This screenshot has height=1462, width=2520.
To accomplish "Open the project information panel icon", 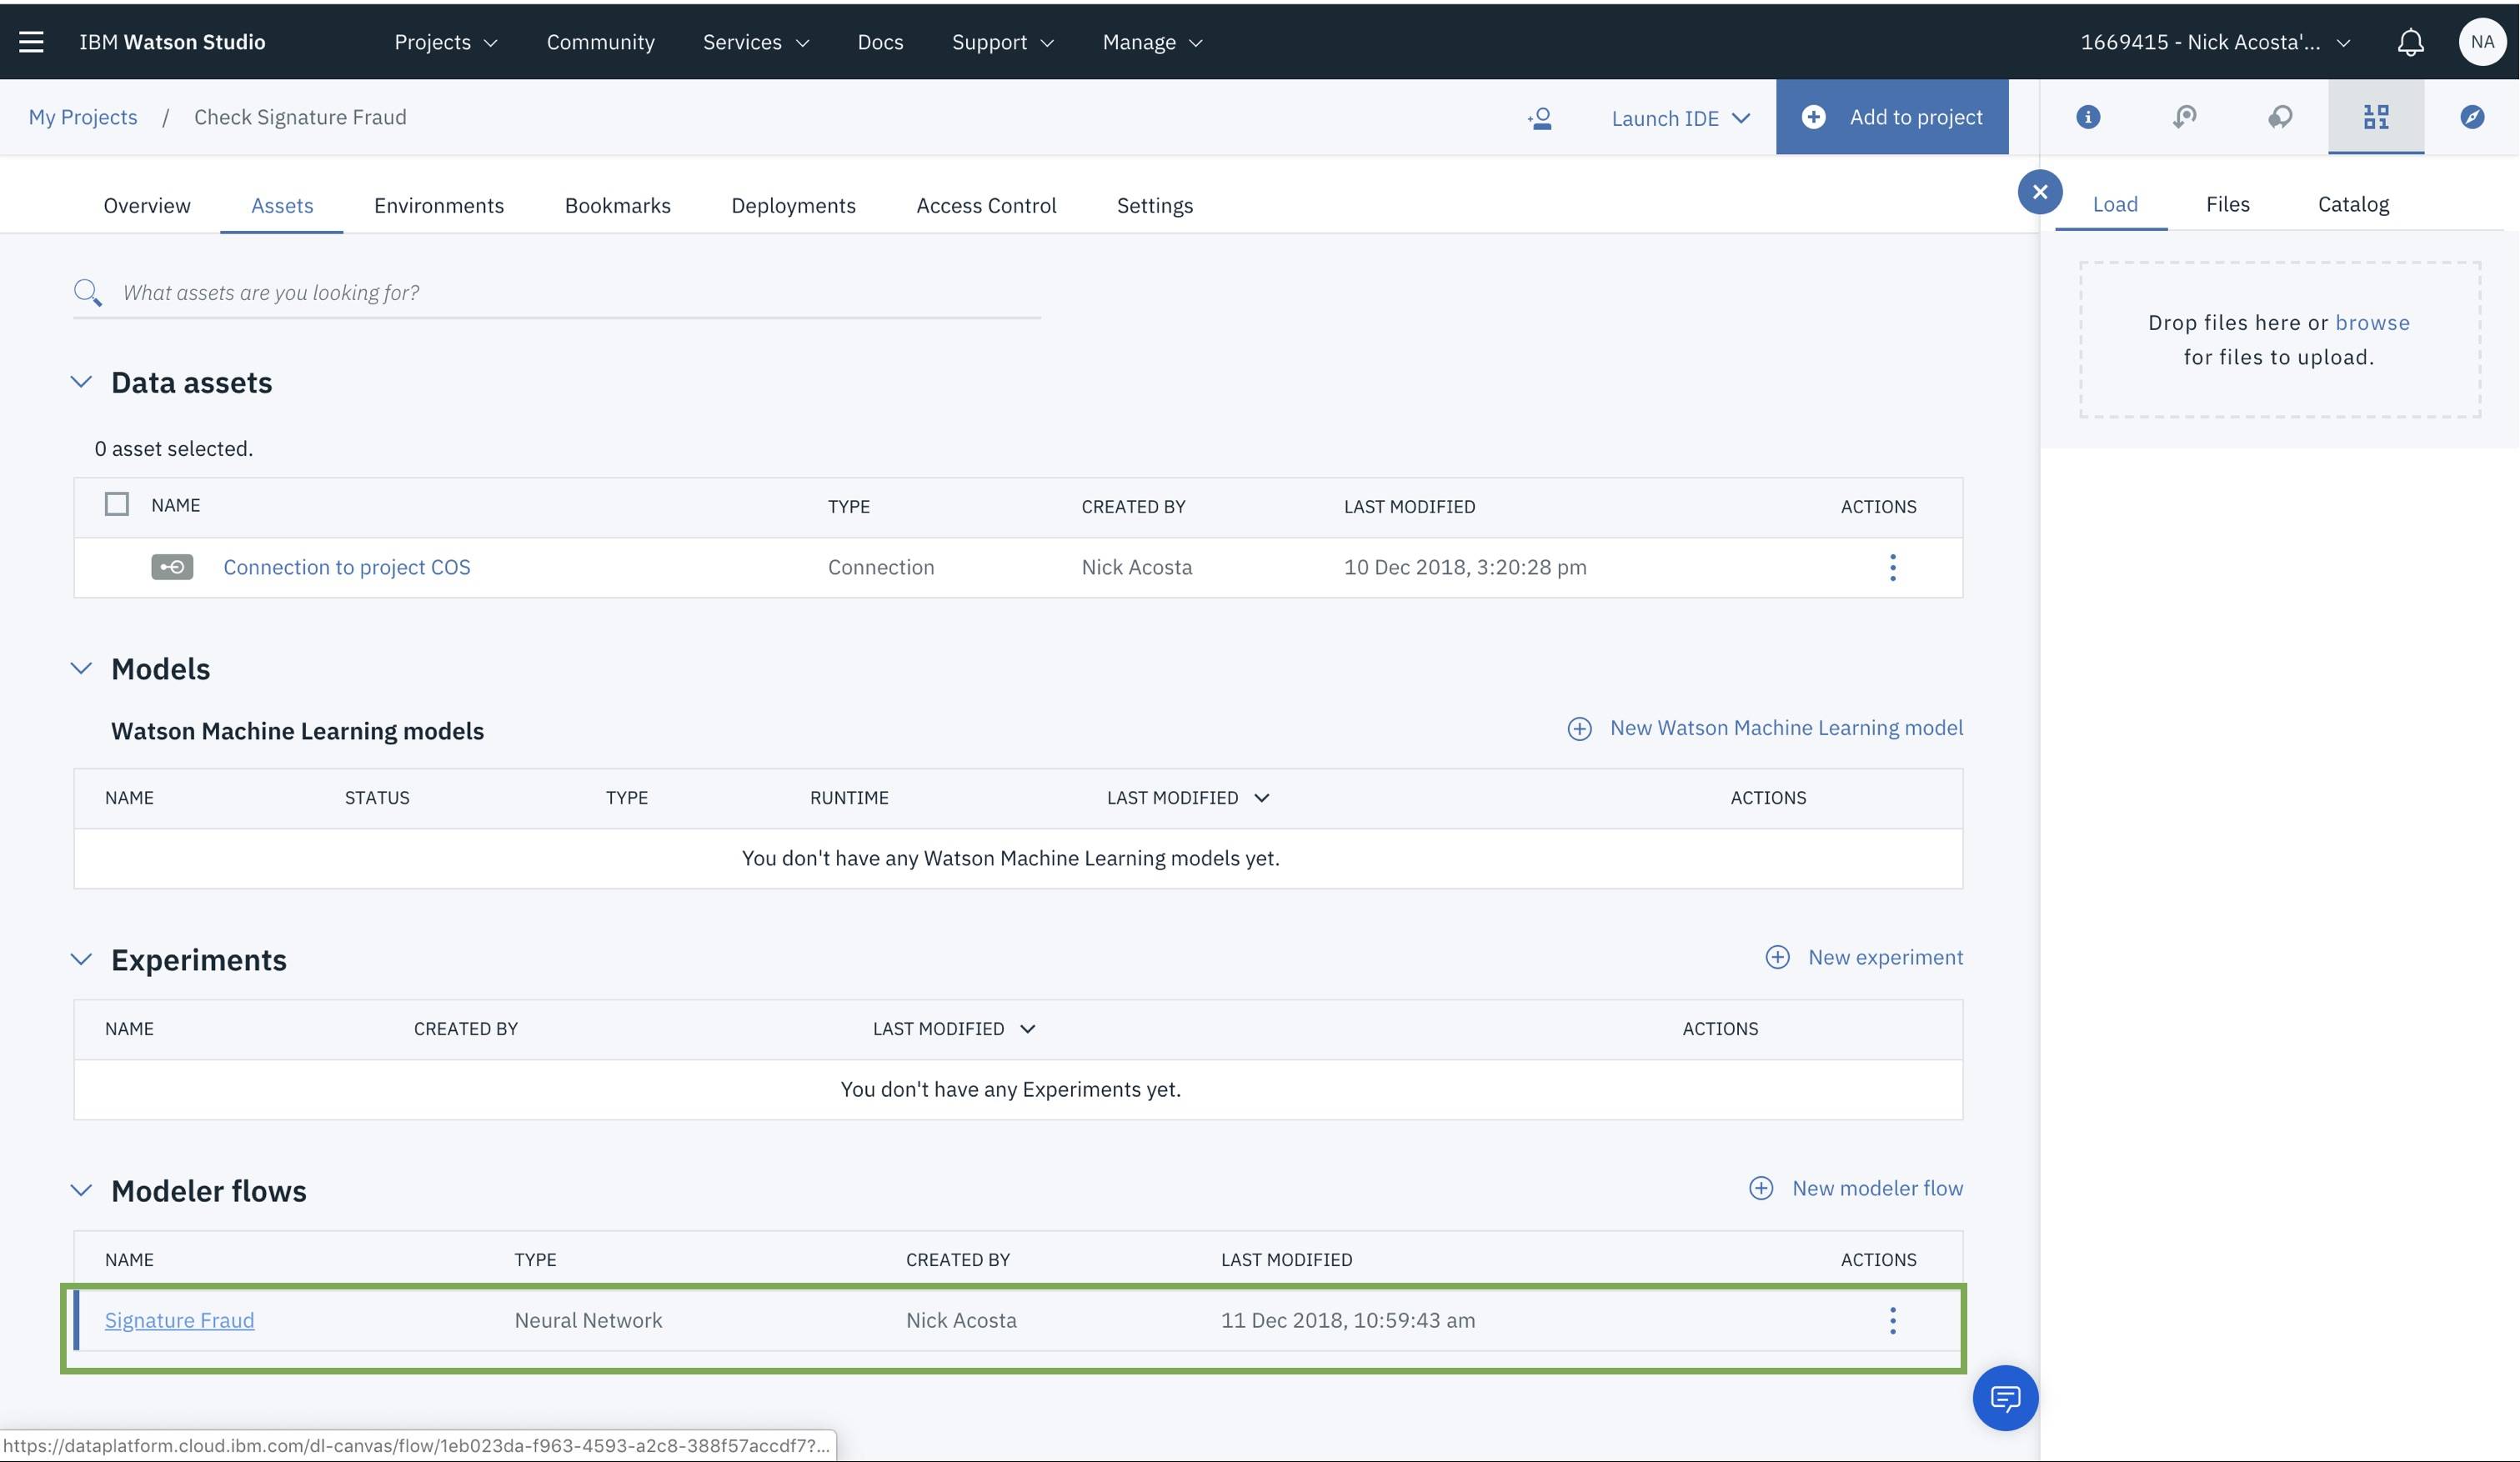I will point(2088,117).
